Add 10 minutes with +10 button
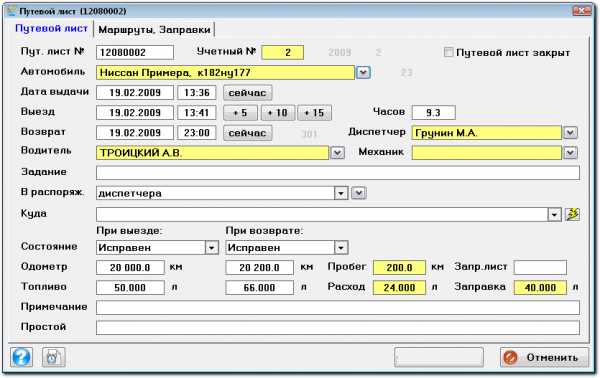Viewport: 600px width, 378px height. click(x=278, y=112)
